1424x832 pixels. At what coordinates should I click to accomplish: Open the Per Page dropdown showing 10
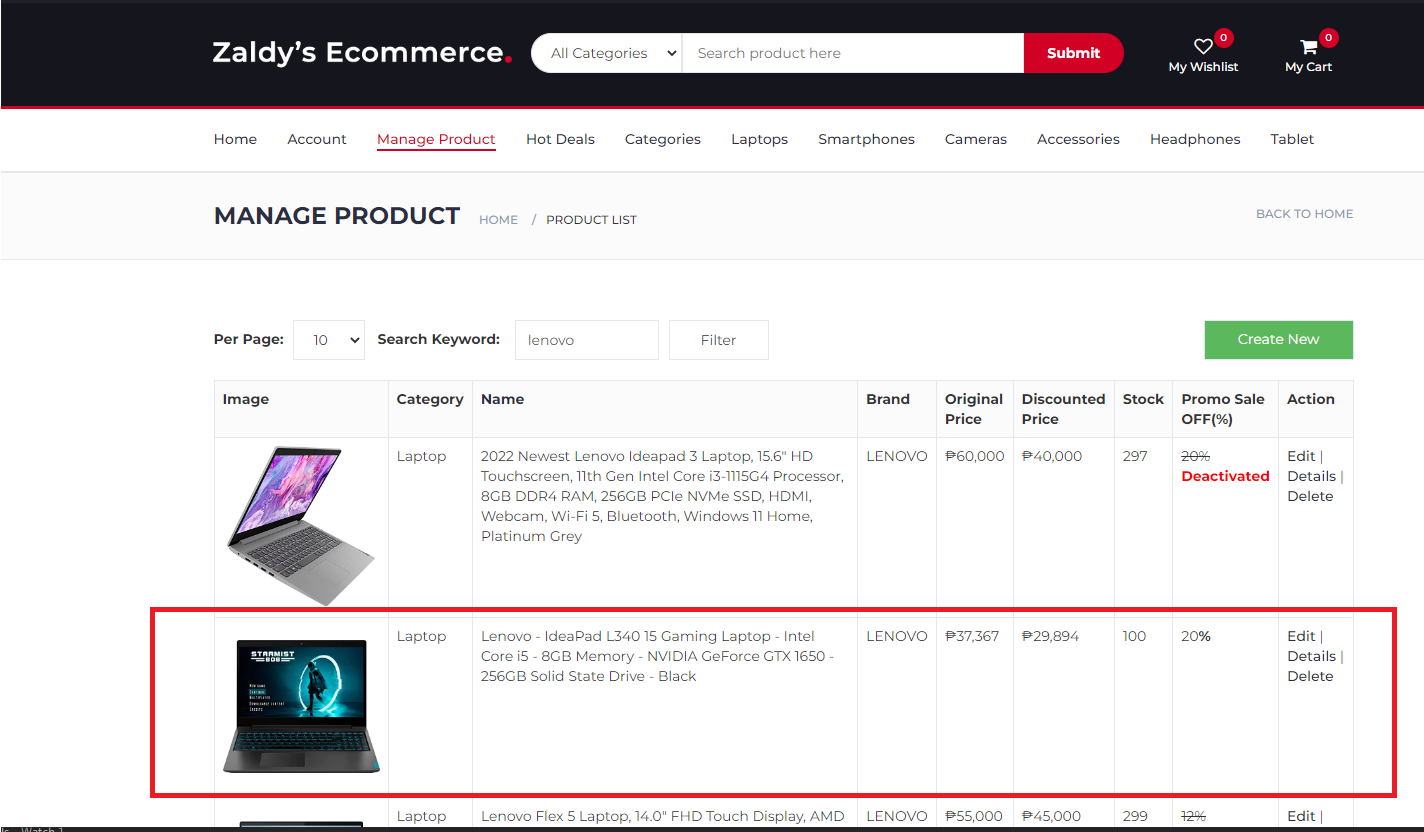tap(328, 339)
